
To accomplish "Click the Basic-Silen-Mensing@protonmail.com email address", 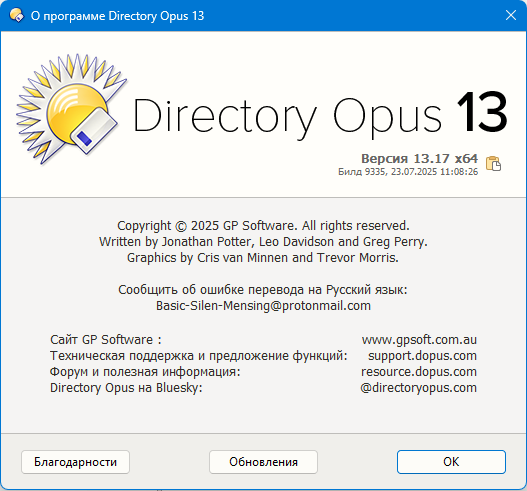I will (x=263, y=306).
